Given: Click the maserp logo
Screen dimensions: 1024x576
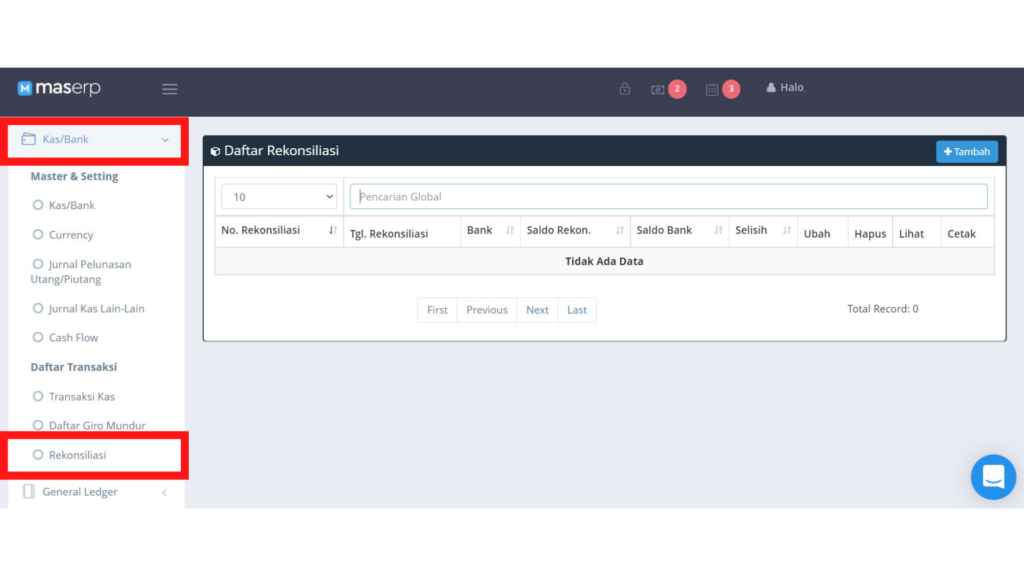Looking at the screenshot, I should point(60,88).
